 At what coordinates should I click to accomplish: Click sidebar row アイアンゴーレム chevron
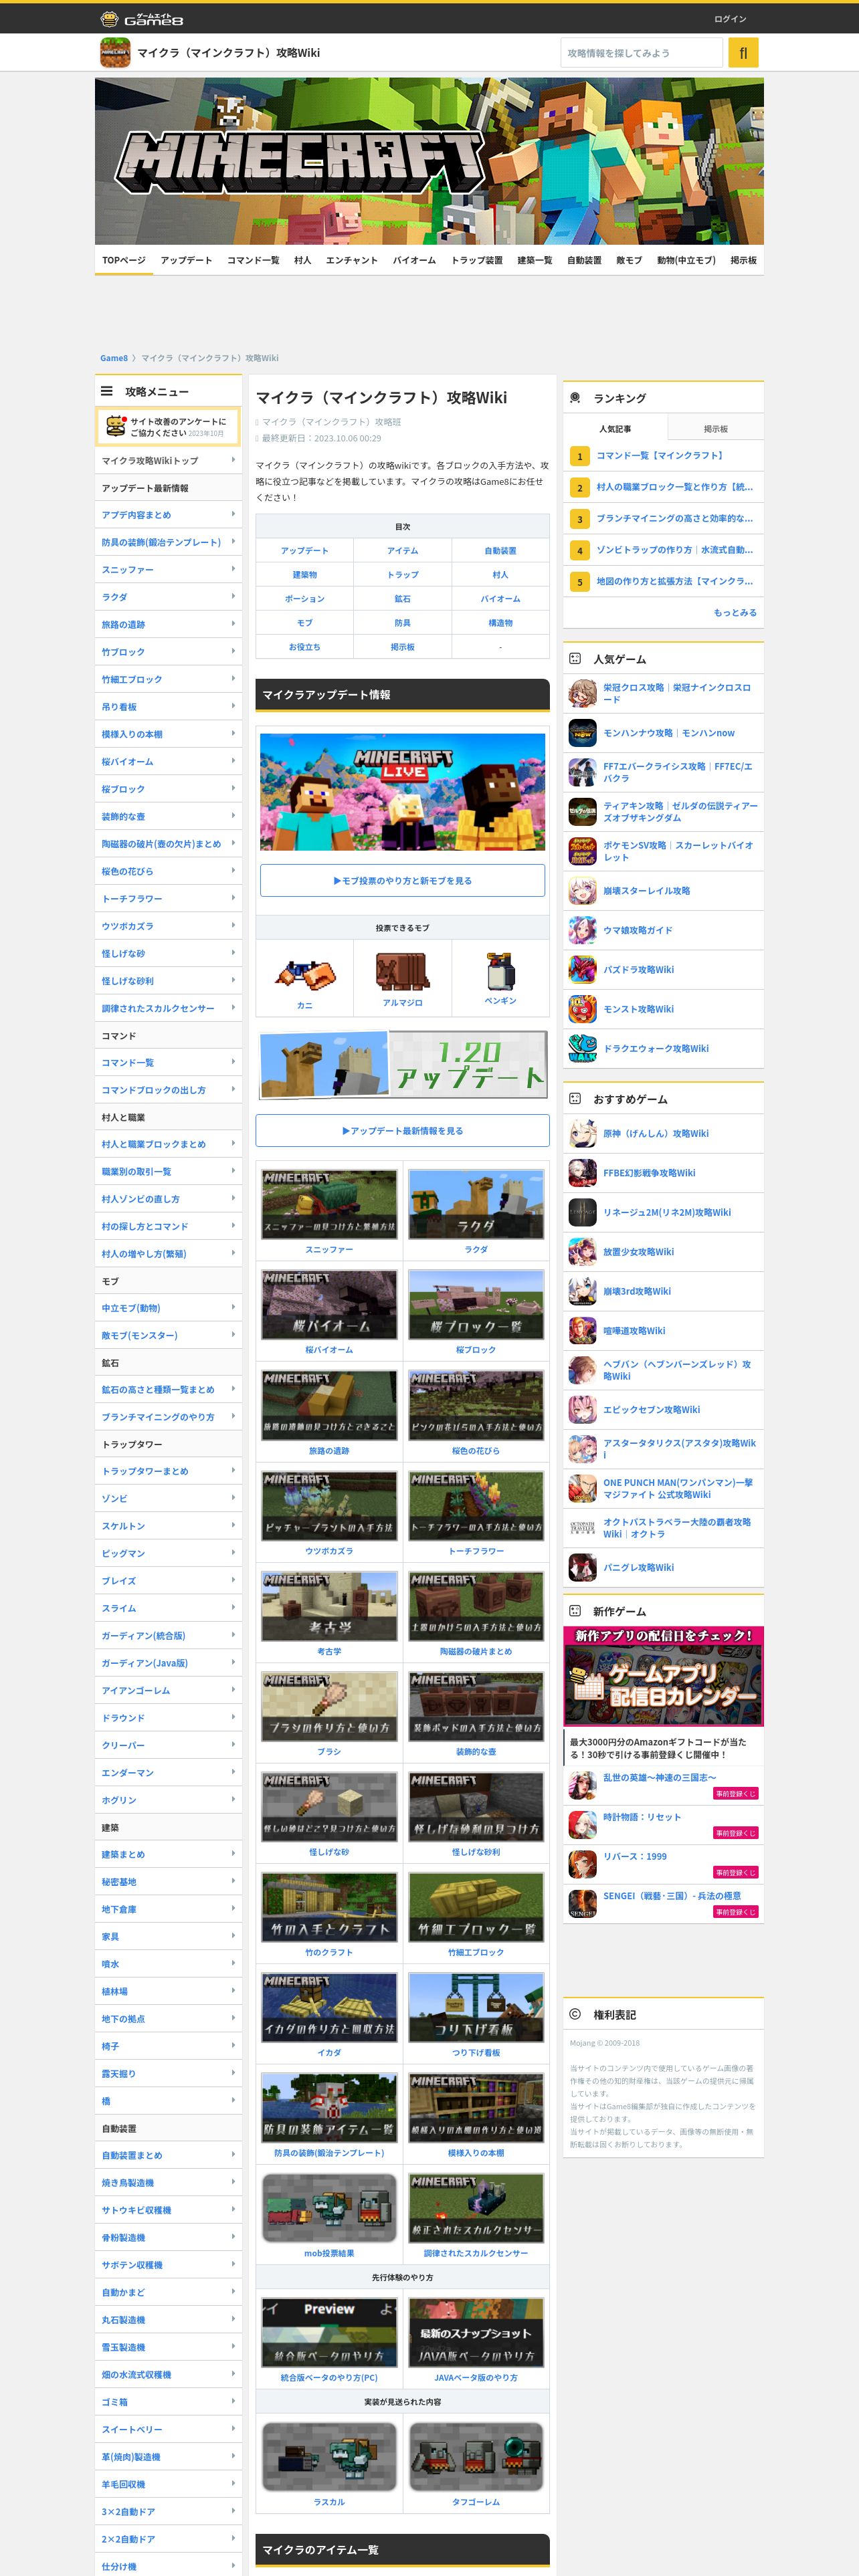(233, 1690)
